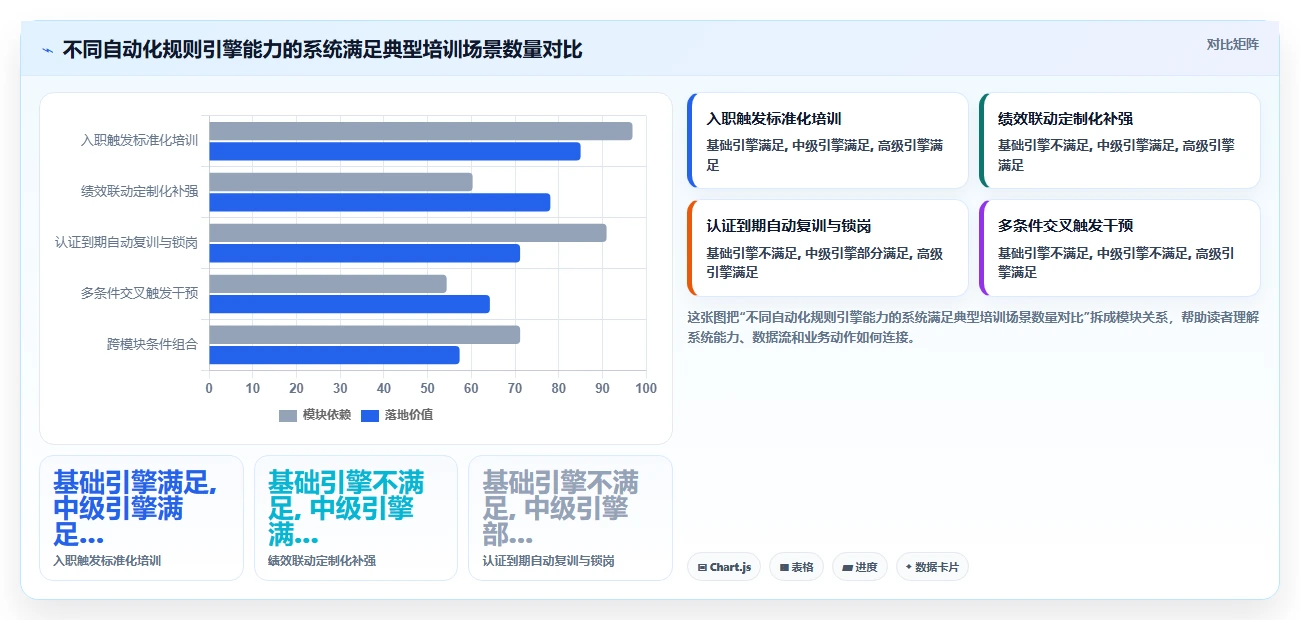Click the blue 落地价值 bar for 入职触发标准化培训
Screen dimensions: 1300x620
[394, 151]
